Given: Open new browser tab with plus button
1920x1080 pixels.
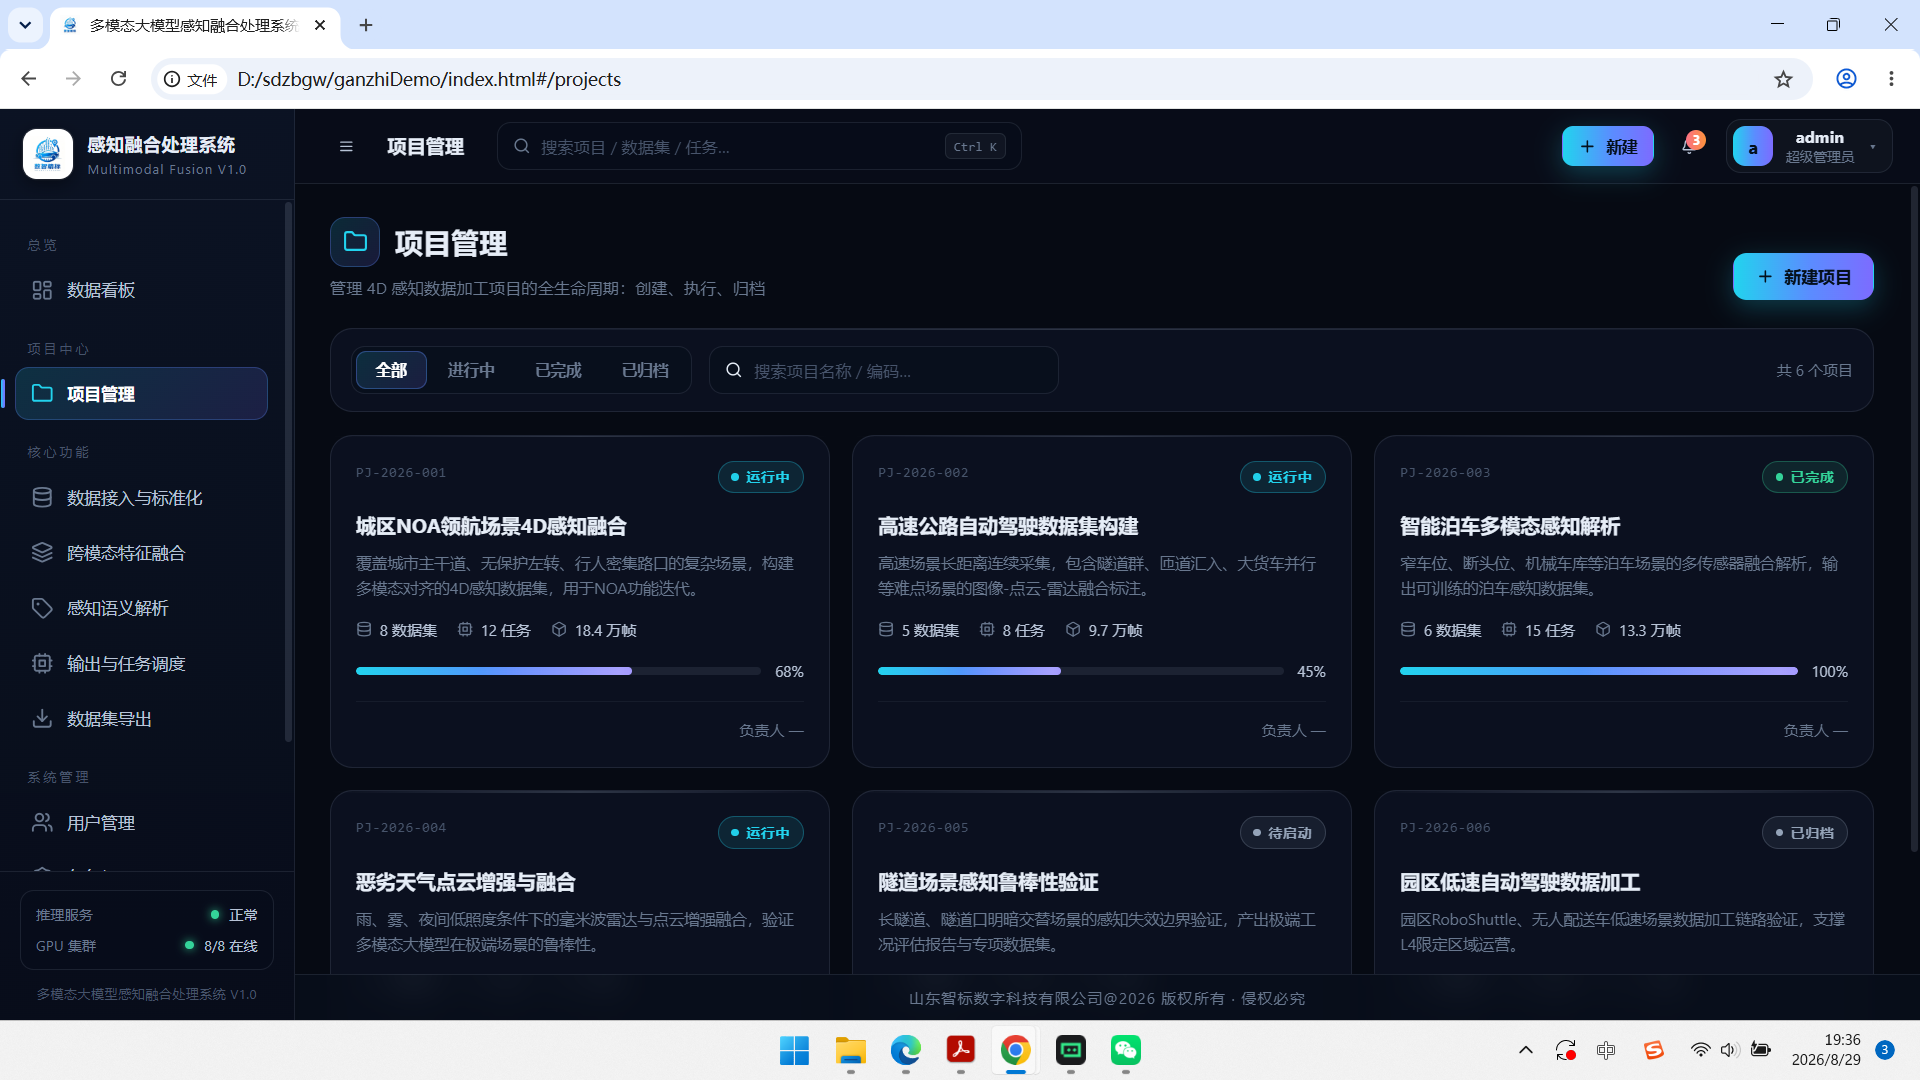Looking at the screenshot, I should (366, 25).
